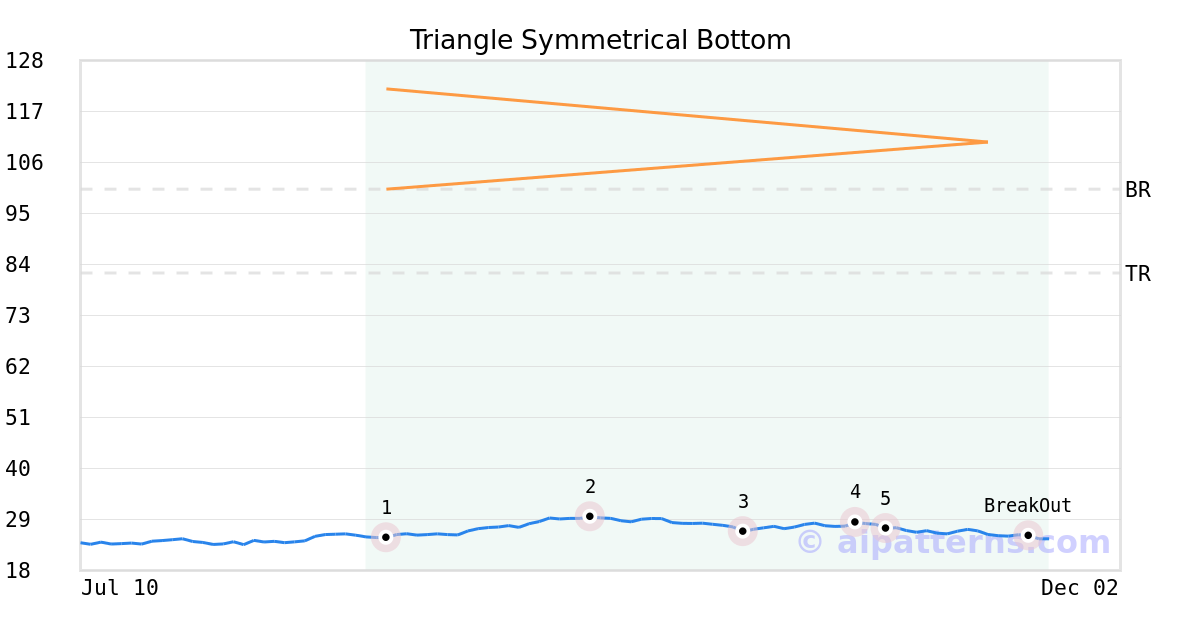Click pivot point marker 1
The height and width of the screenshot is (630, 1200).
pyautogui.click(x=386, y=537)
